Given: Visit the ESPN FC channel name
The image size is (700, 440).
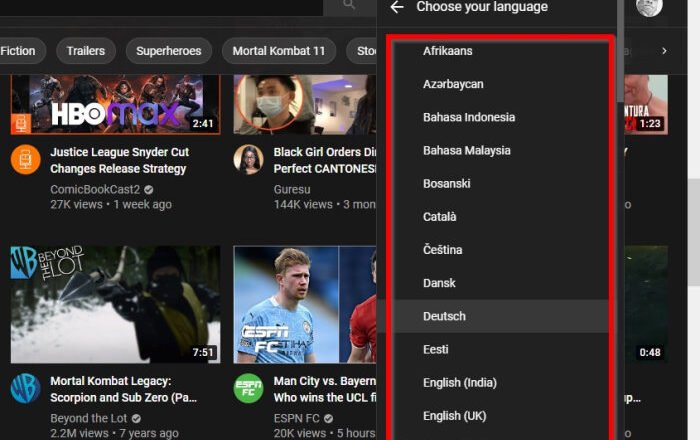Looking at the screenshot, I should click(x=296, y=418).
